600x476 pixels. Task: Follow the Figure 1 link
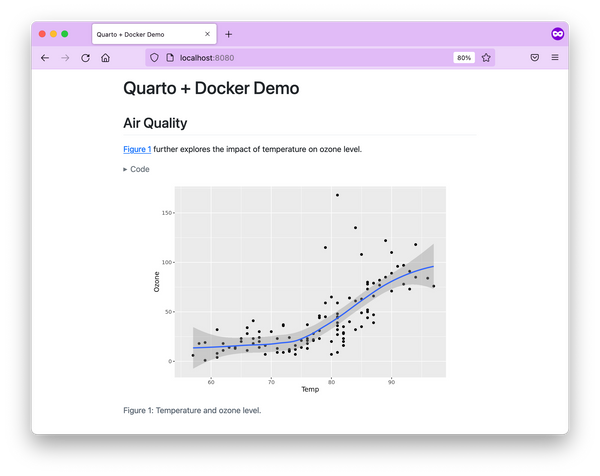137,149
